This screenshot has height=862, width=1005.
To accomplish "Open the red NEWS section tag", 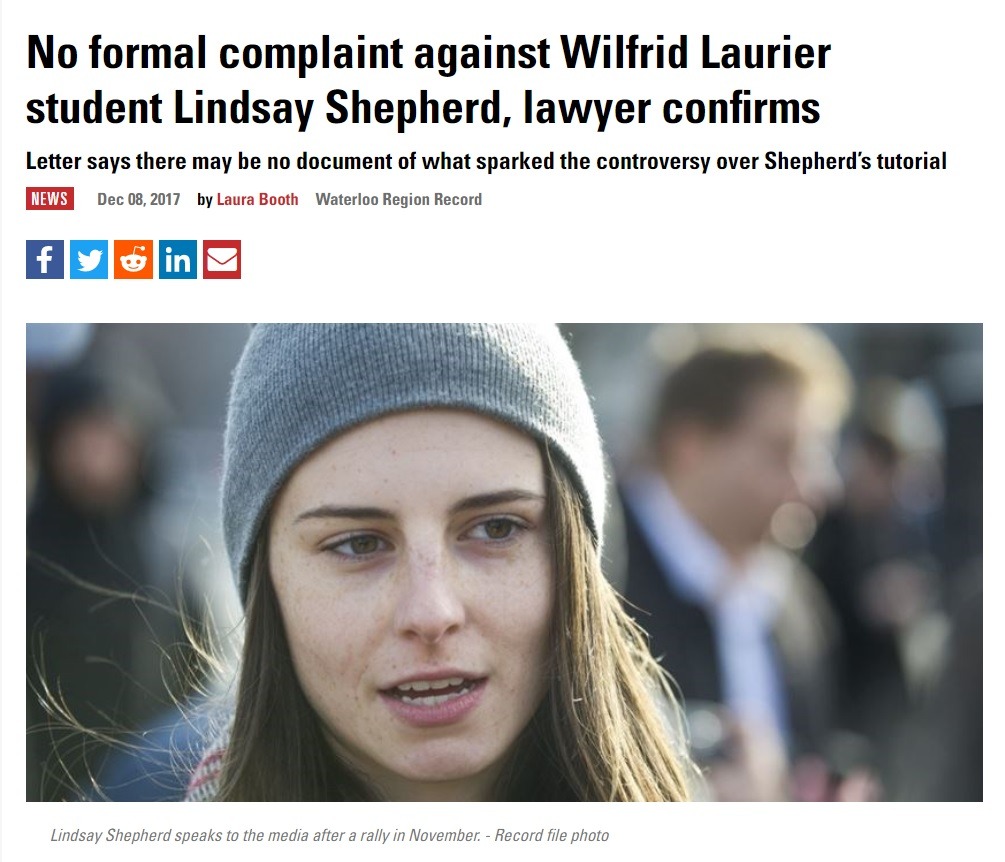I will pos(50,199).
